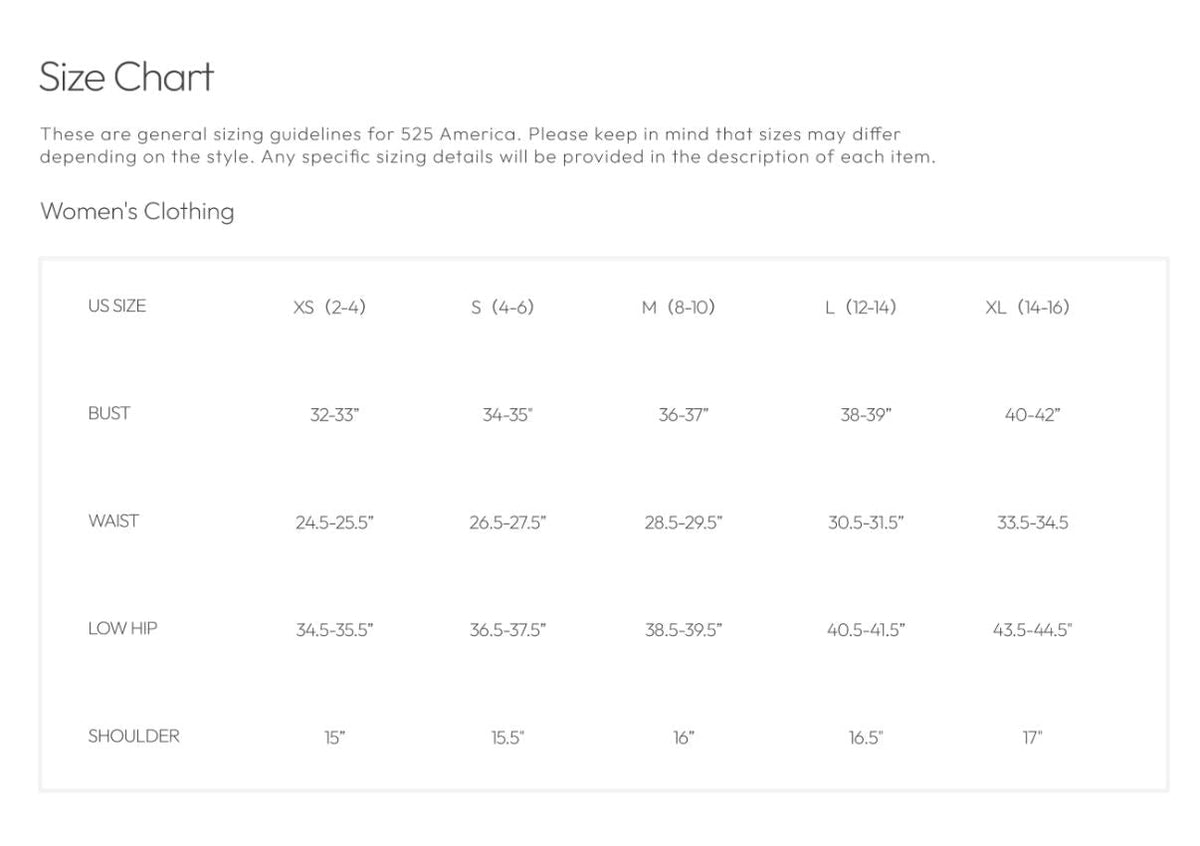The image size is (1200, 846).
Task: Click the L (12-14) column header
Action: point(861,308)
